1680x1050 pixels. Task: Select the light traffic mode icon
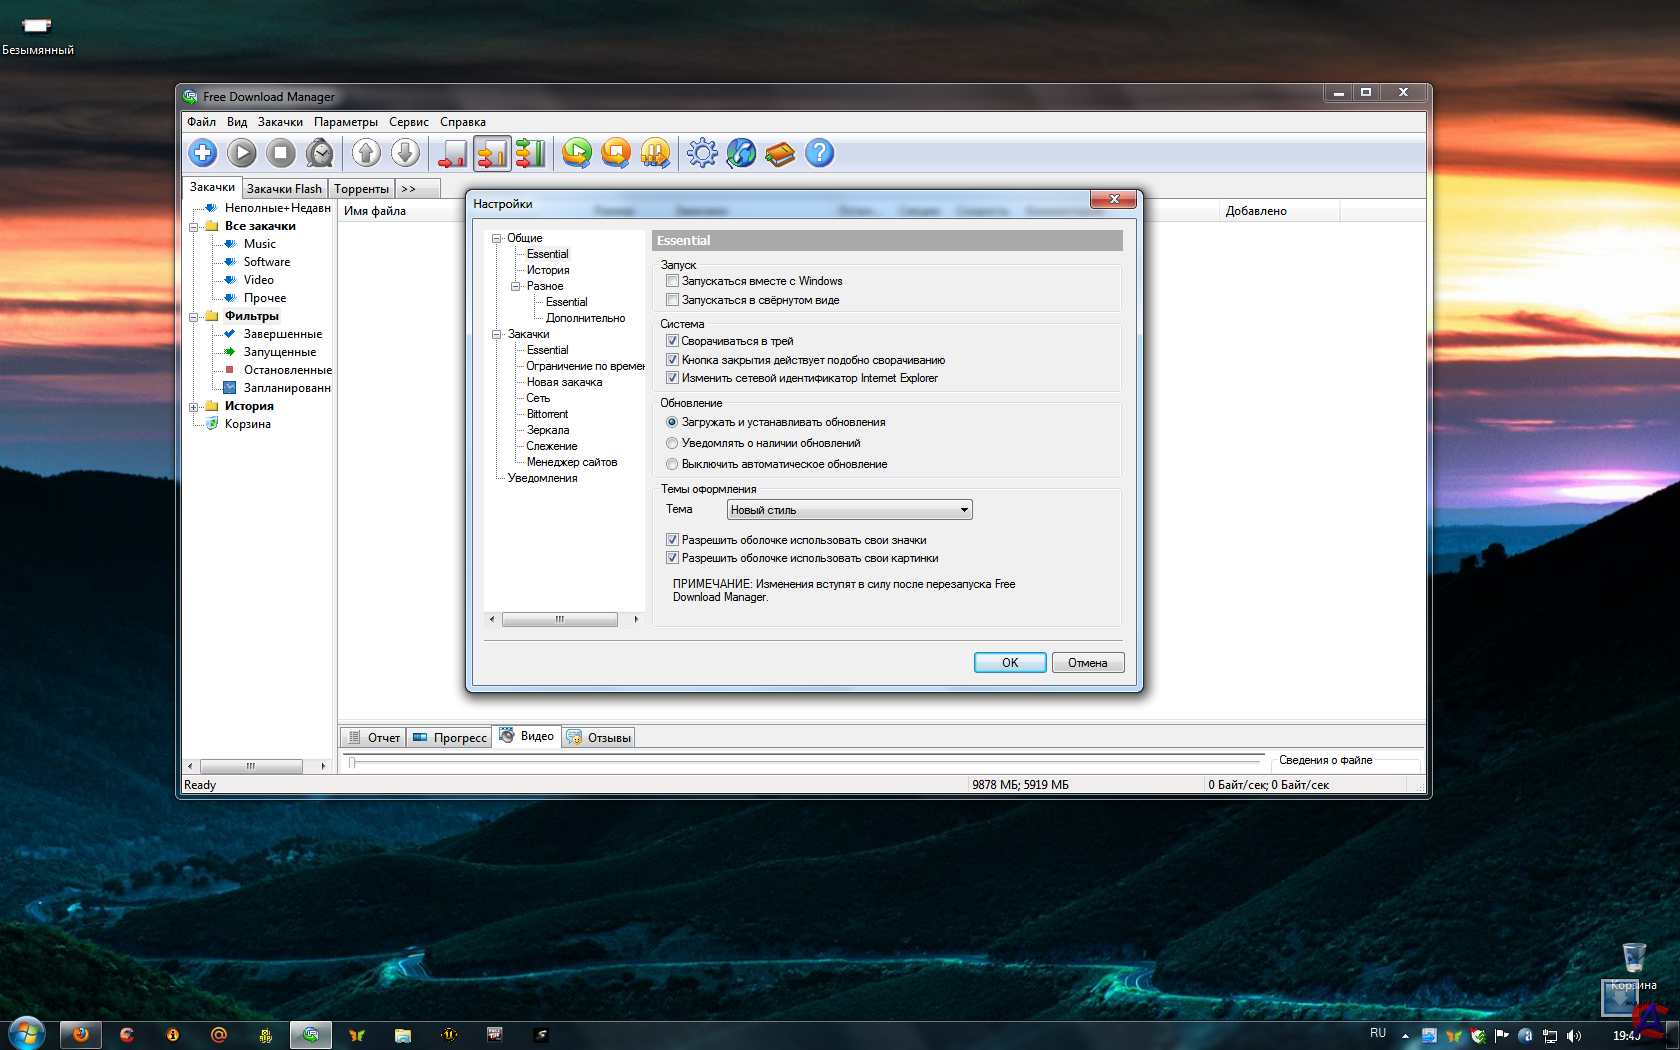pos(452,153)
